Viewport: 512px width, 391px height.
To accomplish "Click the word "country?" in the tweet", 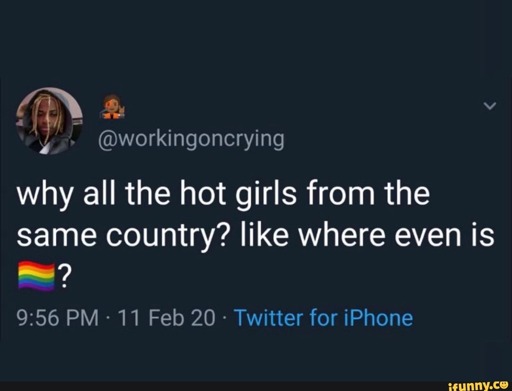I will (167, 236).
